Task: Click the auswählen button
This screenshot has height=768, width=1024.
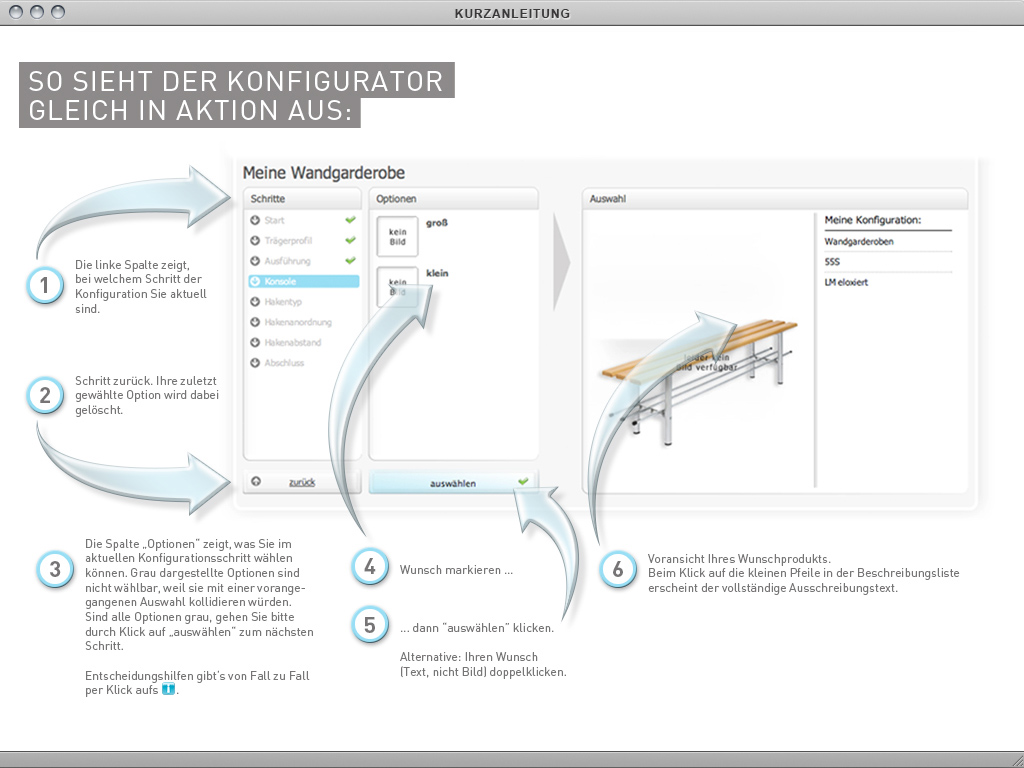Action: [453, 483]
